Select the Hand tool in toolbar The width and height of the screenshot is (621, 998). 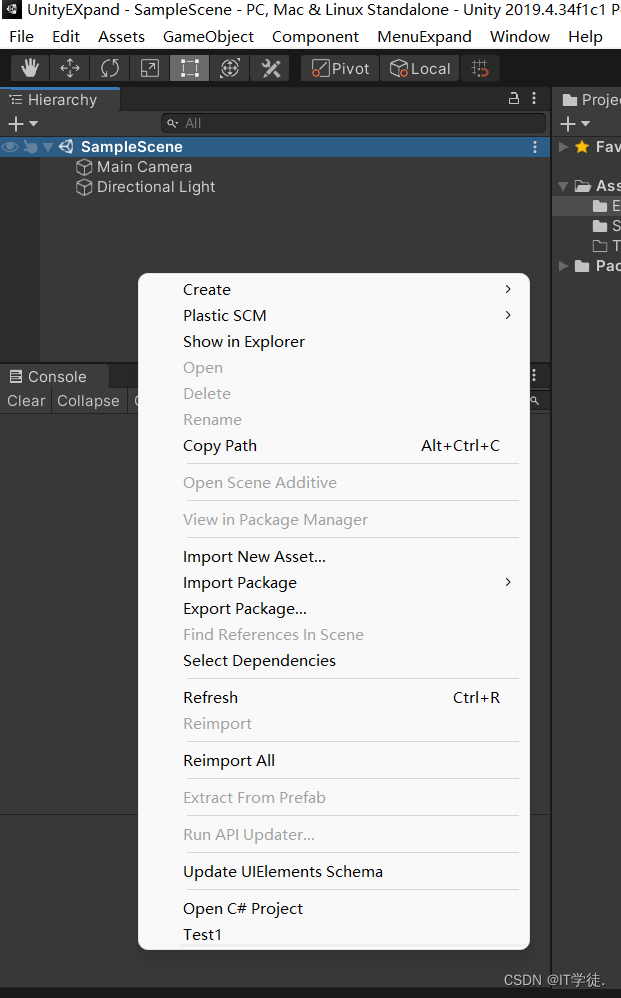coord(30,69)
